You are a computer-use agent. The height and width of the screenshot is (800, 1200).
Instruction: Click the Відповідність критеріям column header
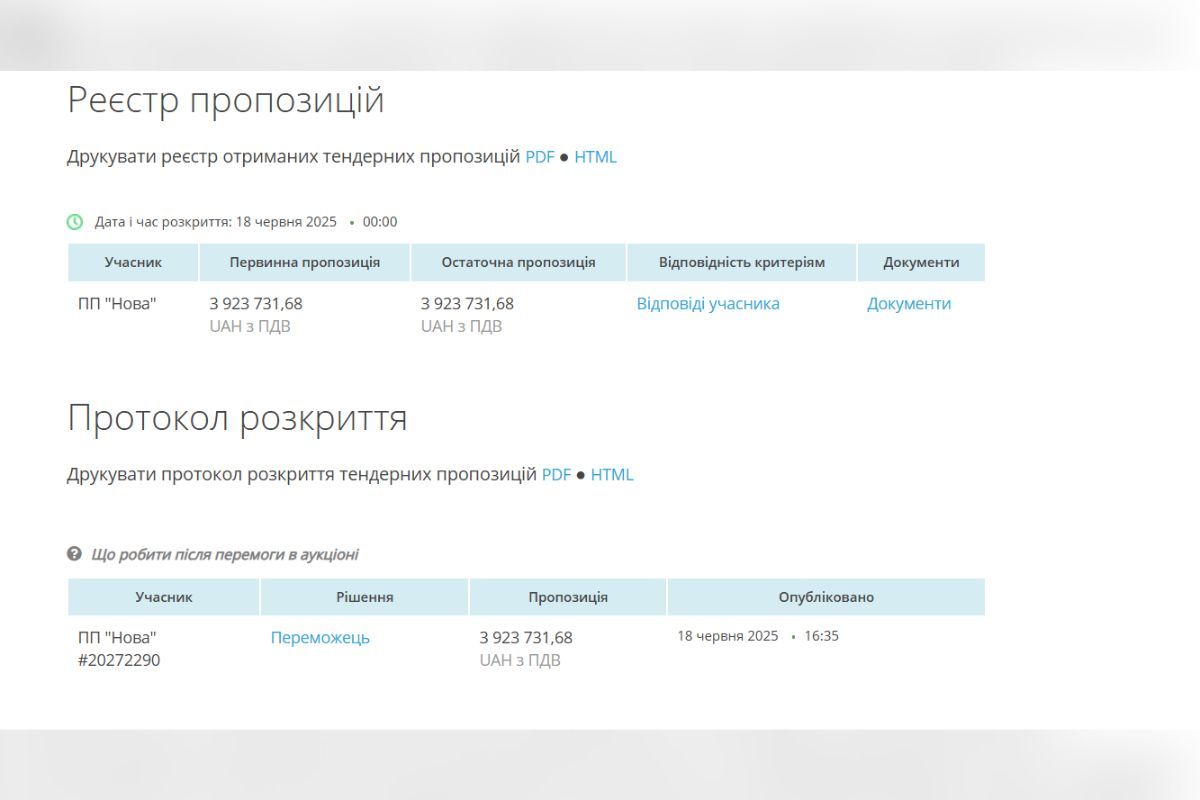tap(740, 261)
